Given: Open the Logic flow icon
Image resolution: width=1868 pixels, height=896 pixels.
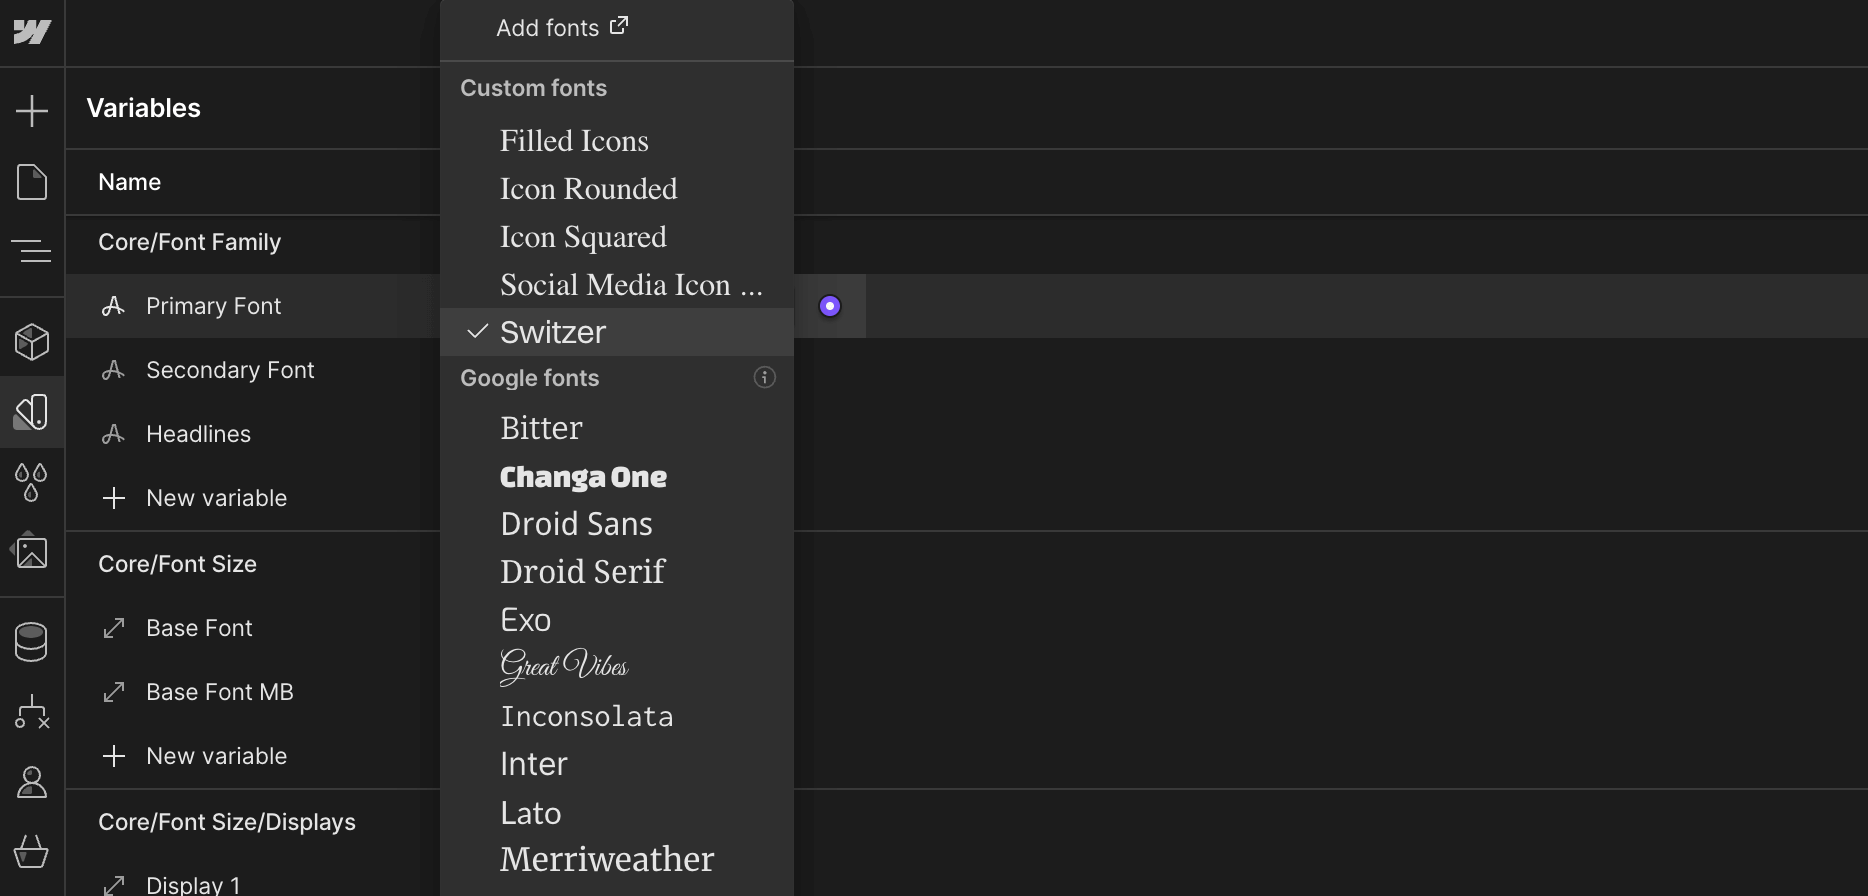Looking at the screenshot, I should [x=32, y=712].
